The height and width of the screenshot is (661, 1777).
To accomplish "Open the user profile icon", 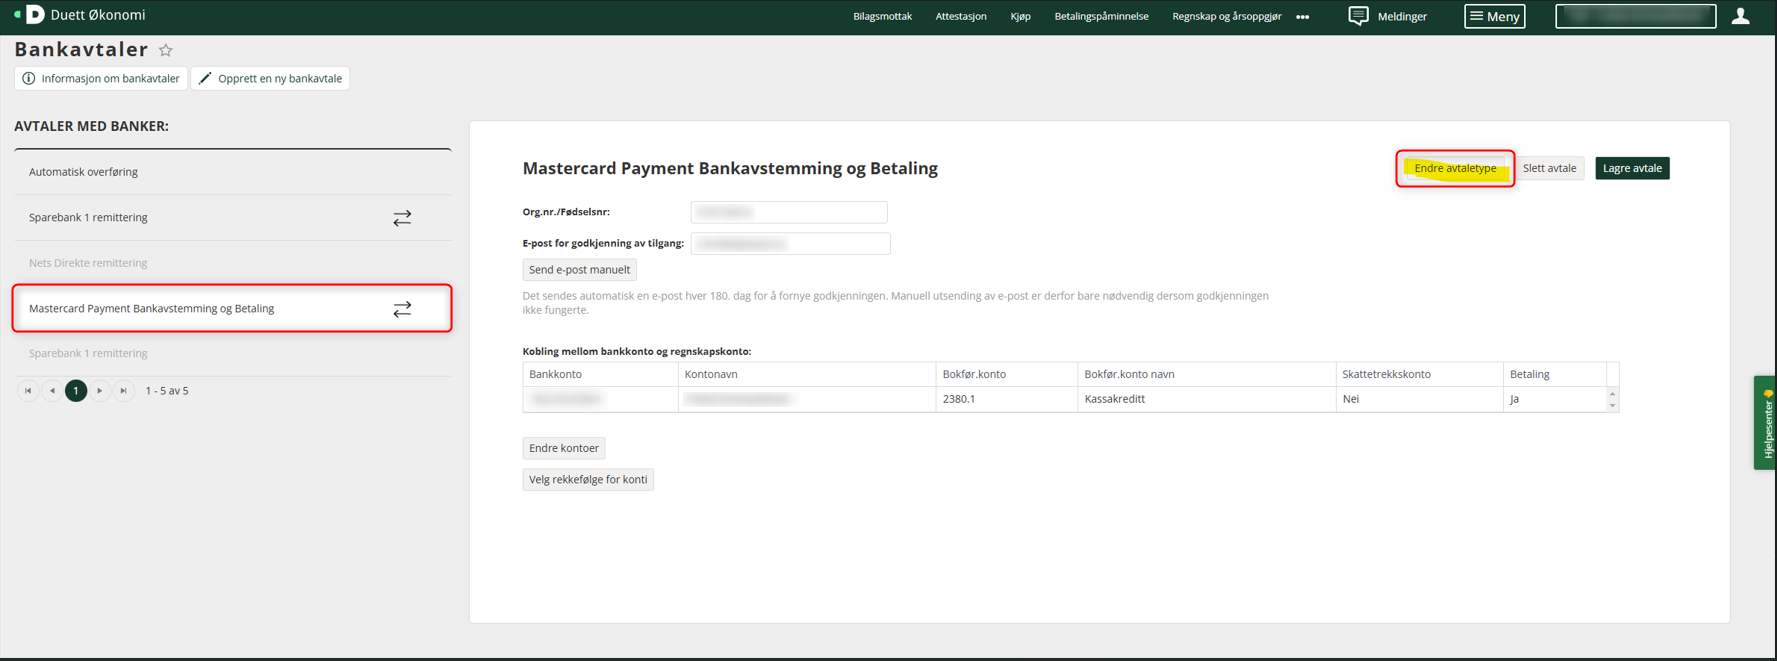I will pos(1740,16).
